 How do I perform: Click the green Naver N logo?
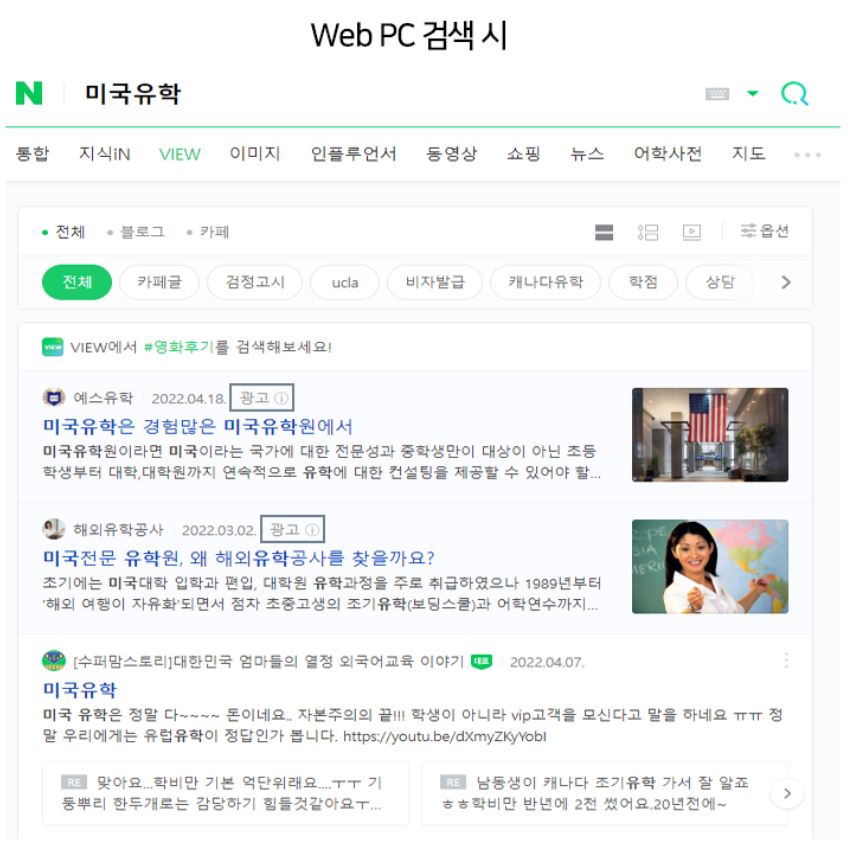click(x=29, y=93)
